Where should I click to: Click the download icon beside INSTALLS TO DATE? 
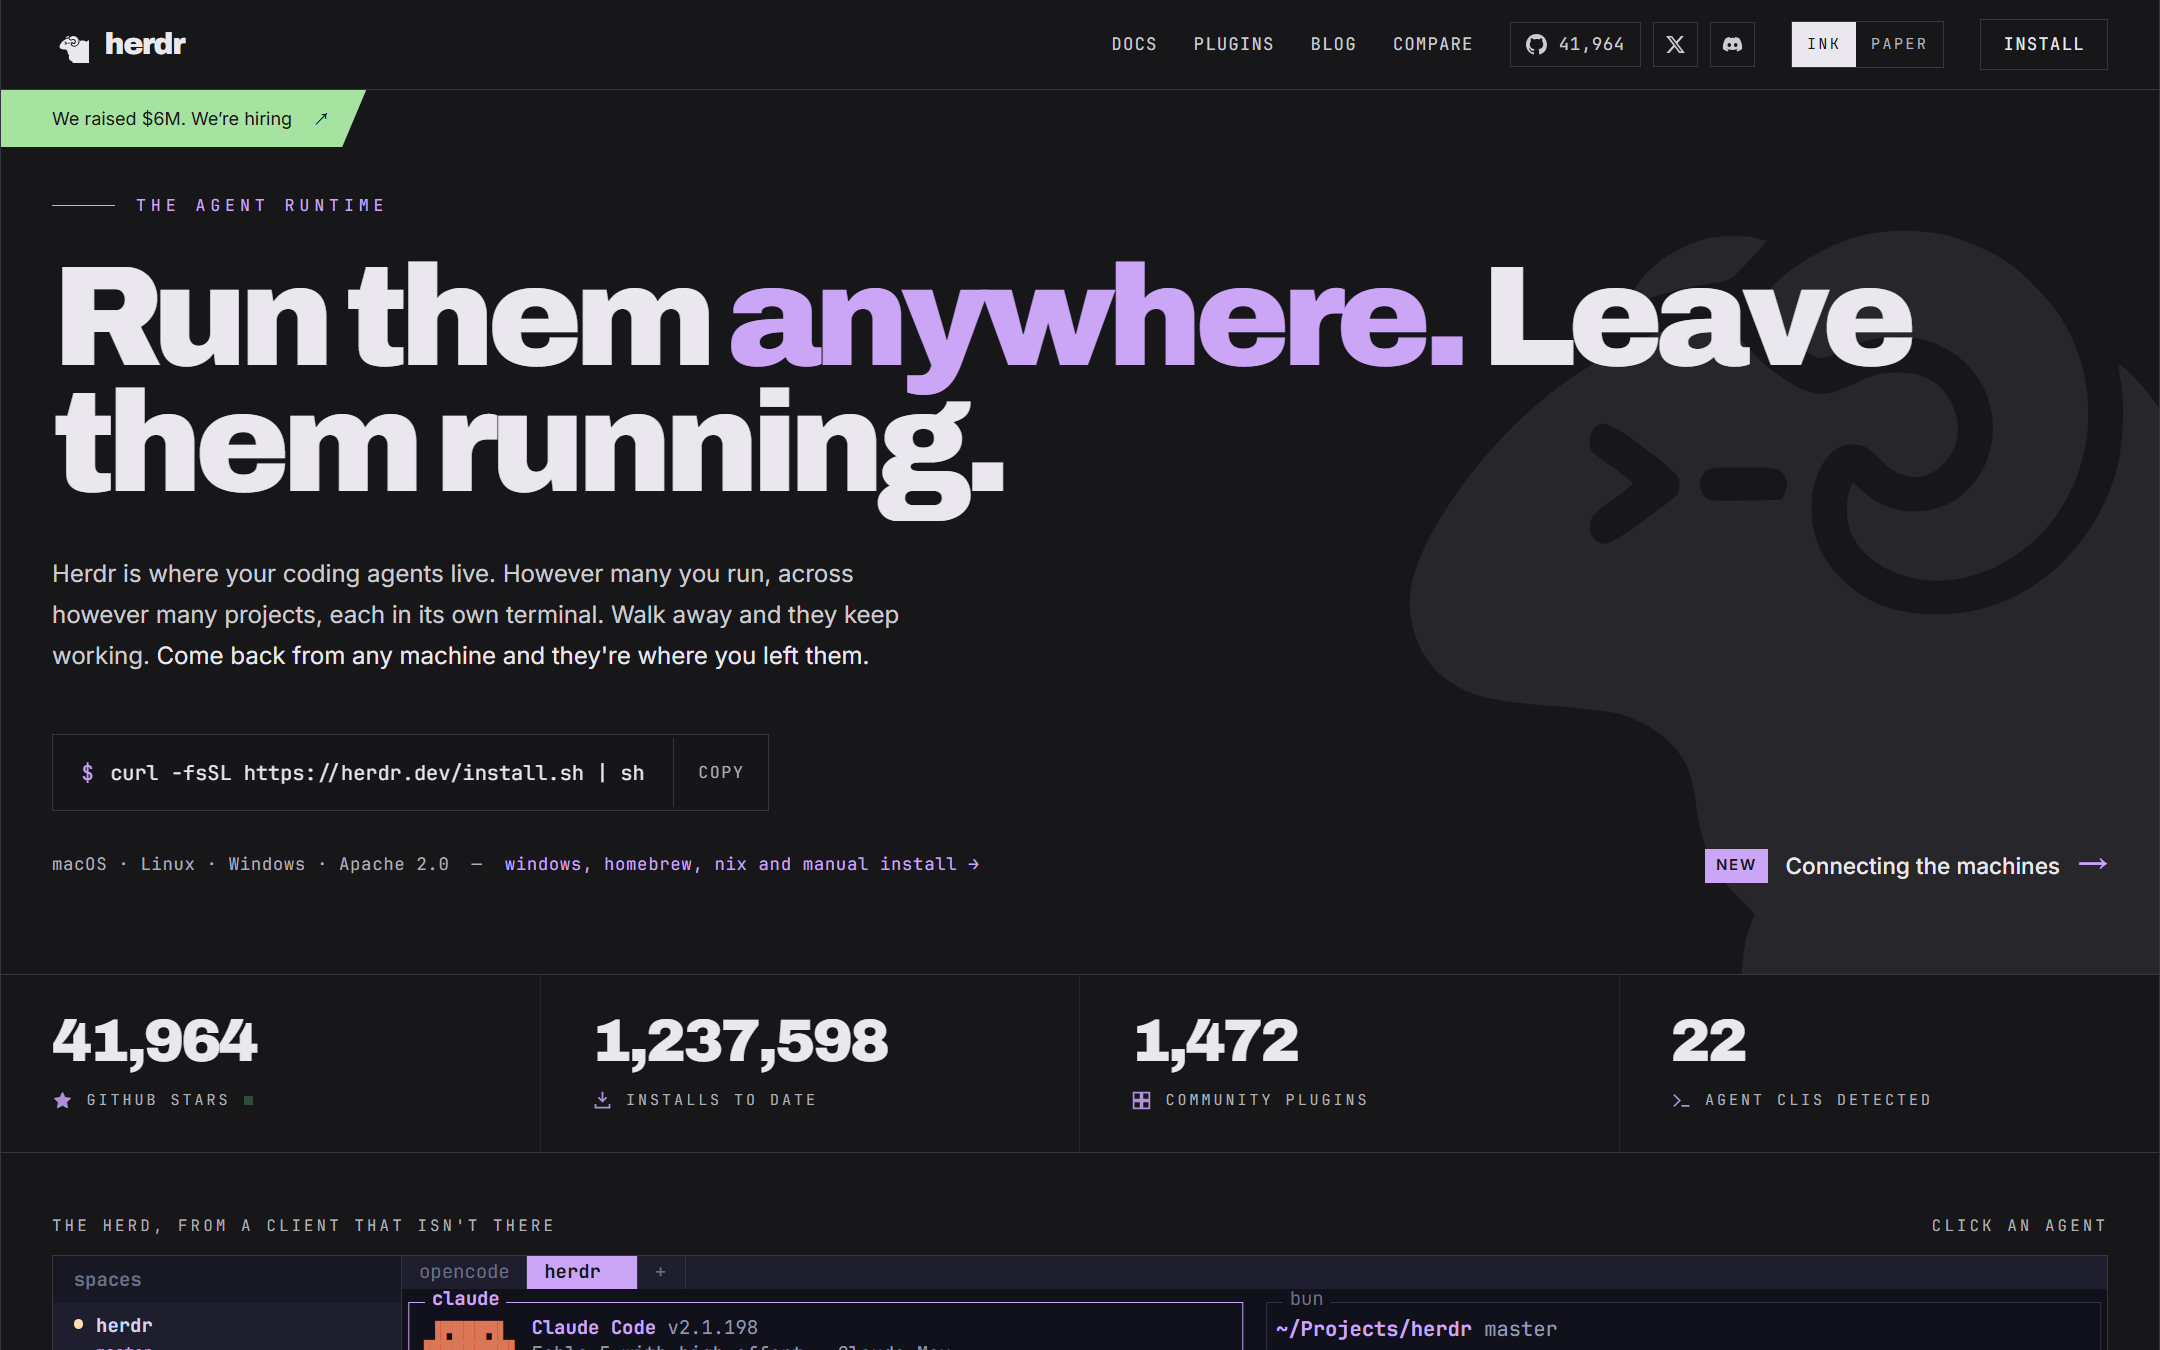click(x=602, y=1100)
